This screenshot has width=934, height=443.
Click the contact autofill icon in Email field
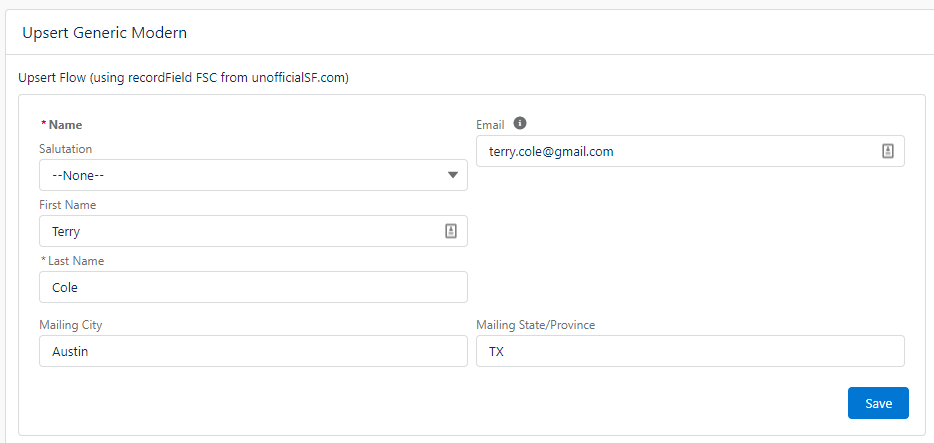coord(888,151)
